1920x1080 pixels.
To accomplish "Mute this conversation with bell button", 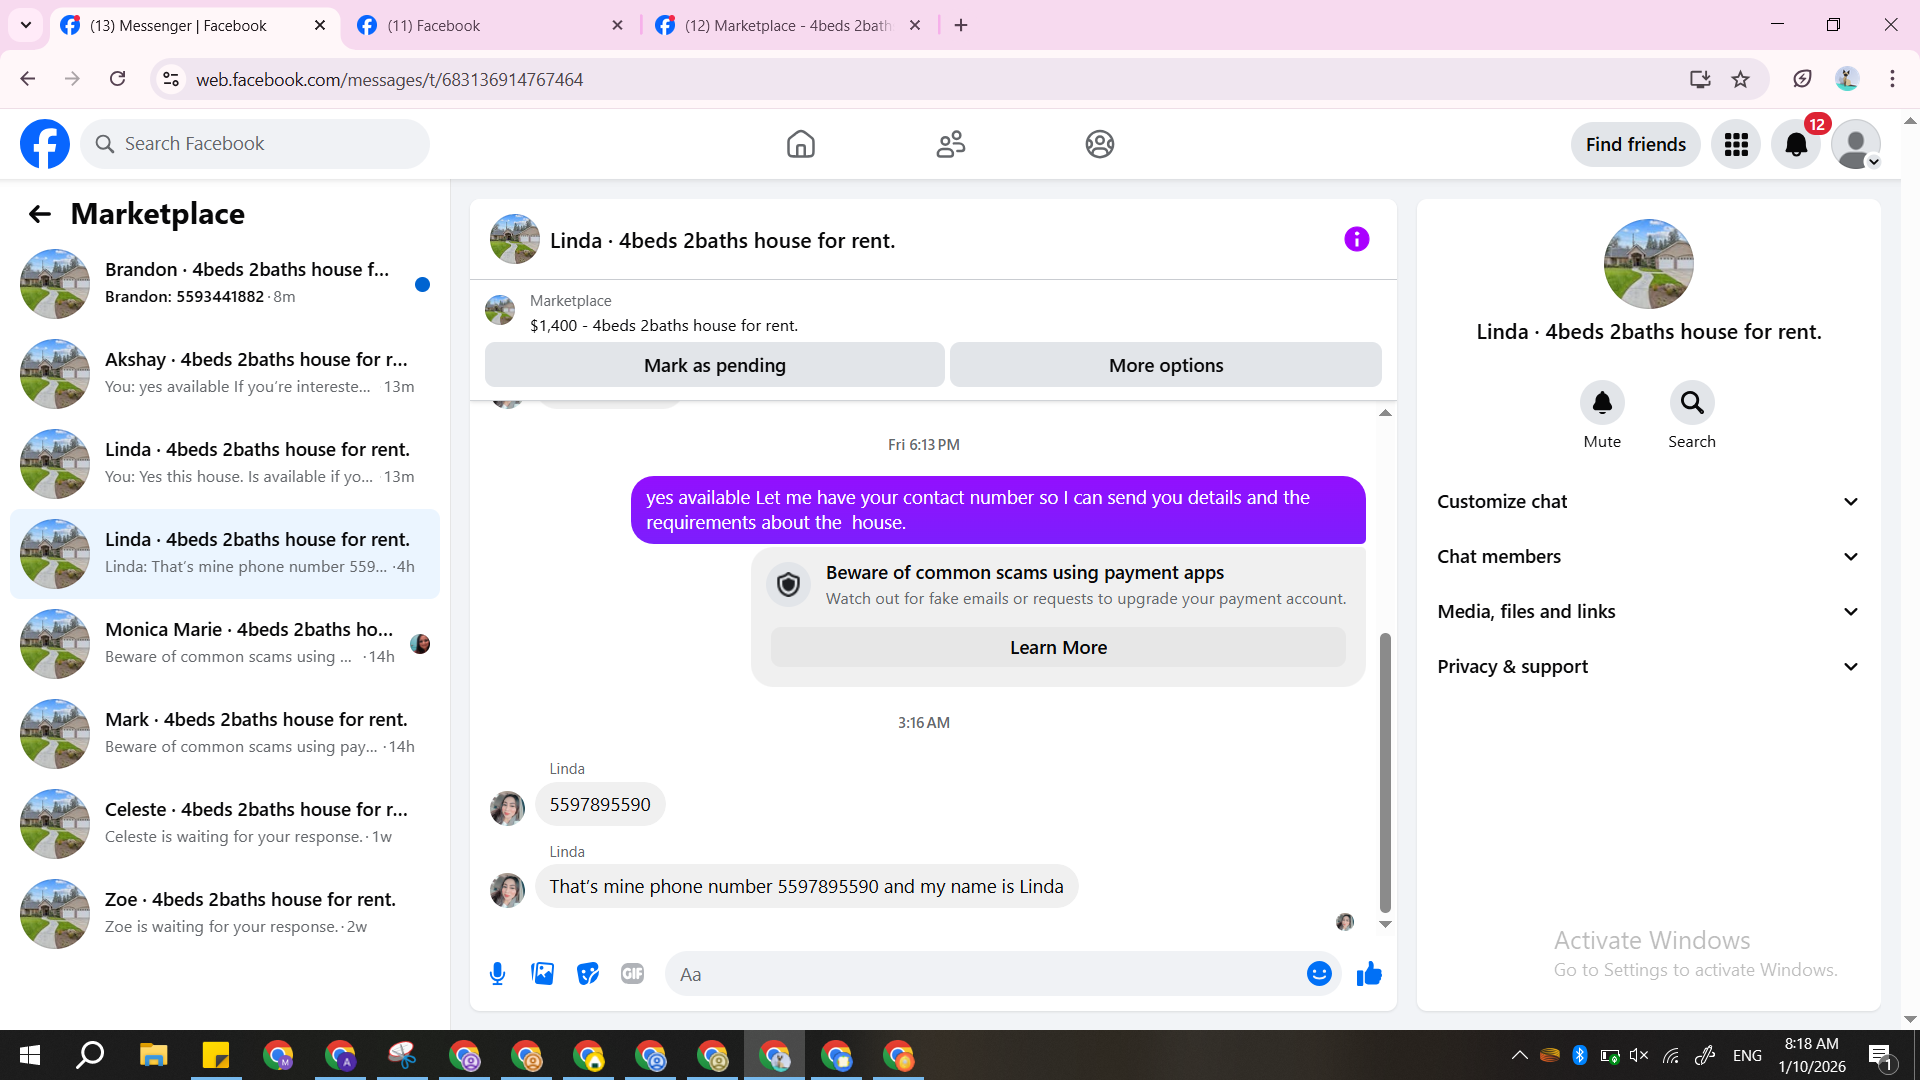I will point(1601,403).
